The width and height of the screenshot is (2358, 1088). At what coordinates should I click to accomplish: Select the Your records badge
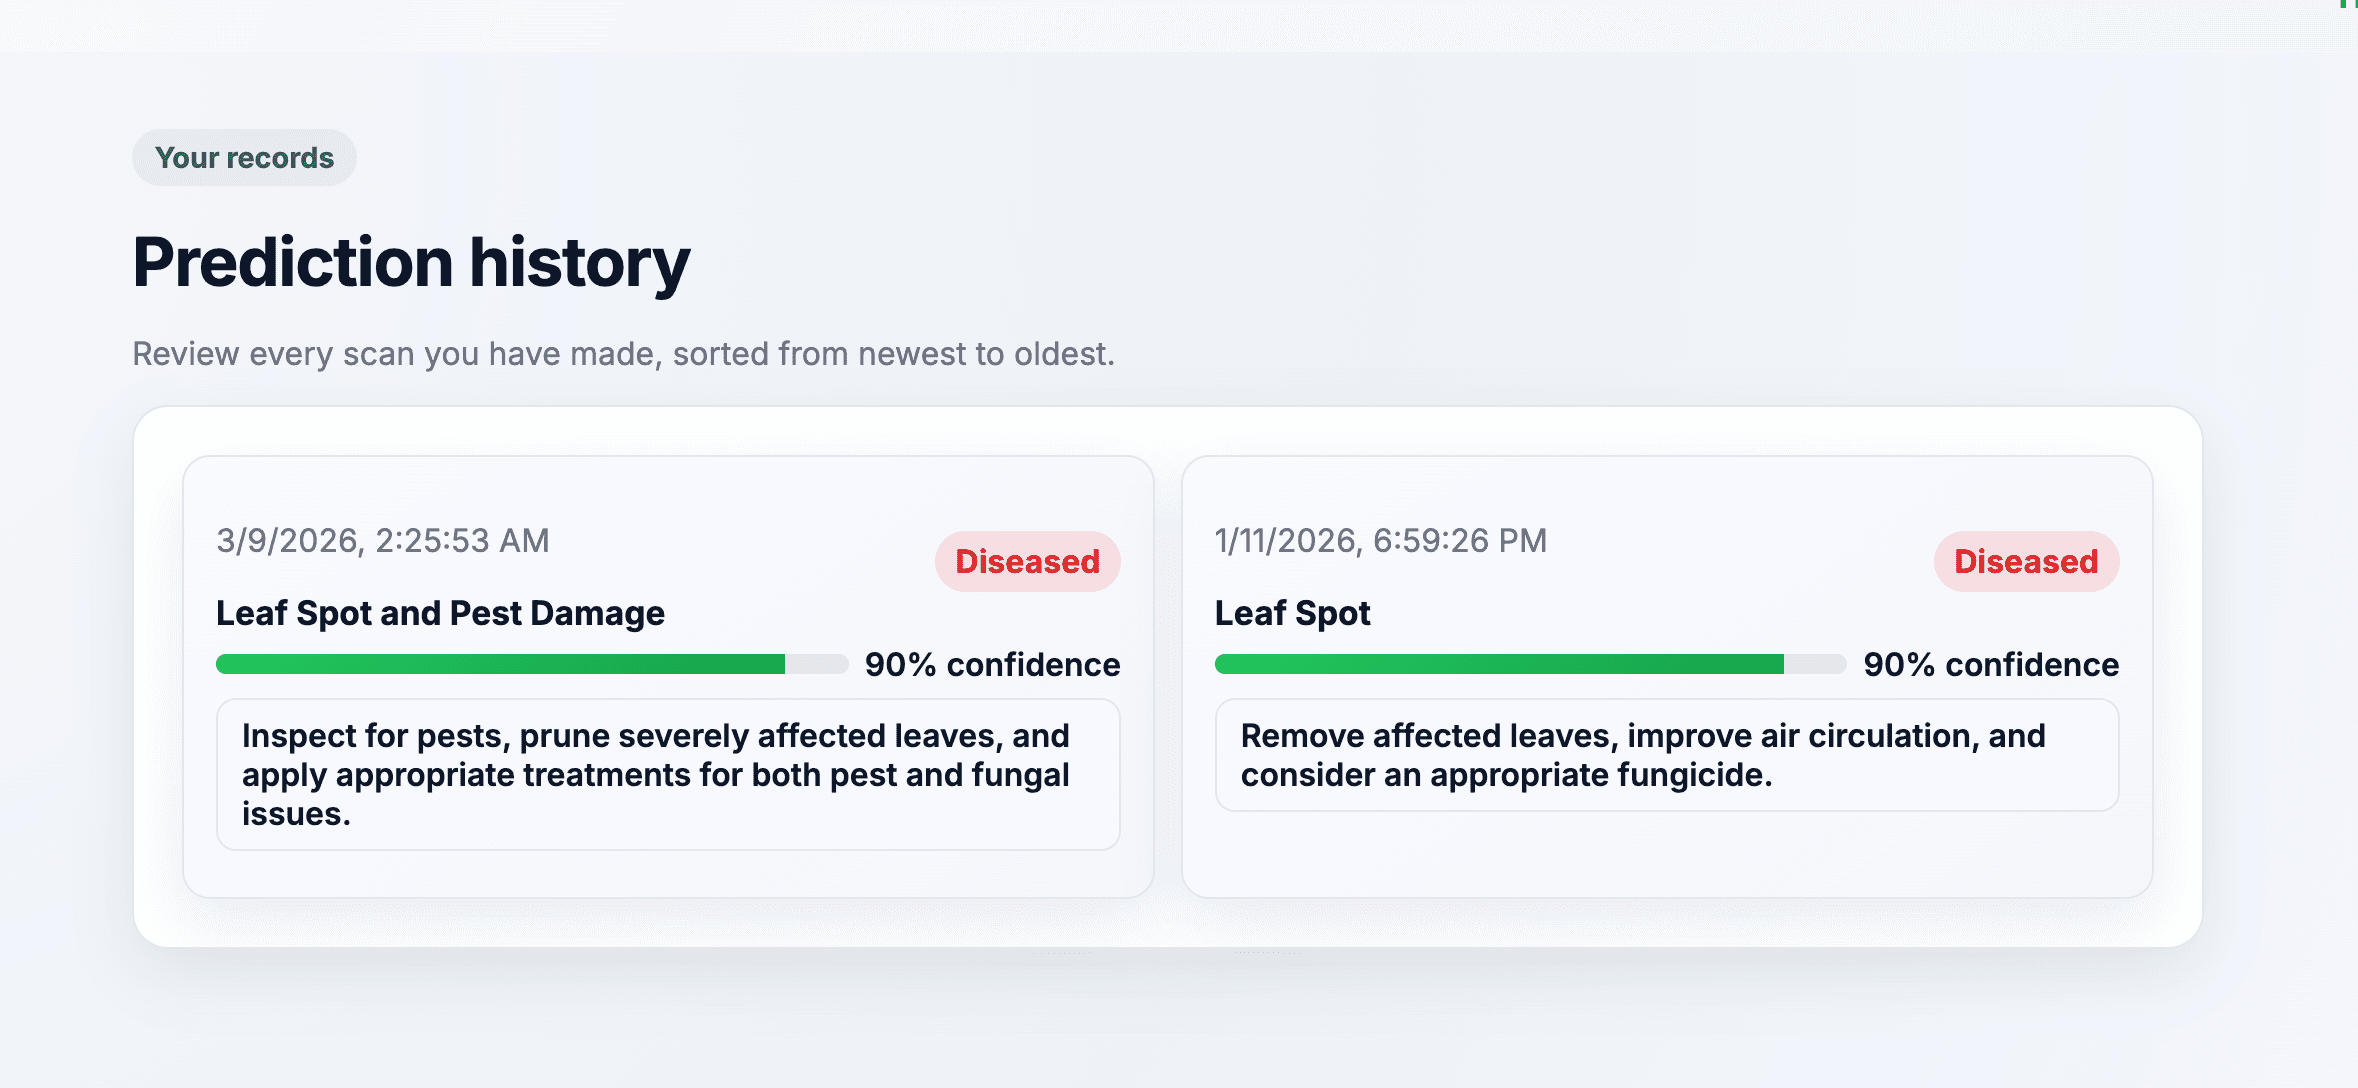[245, 157]
